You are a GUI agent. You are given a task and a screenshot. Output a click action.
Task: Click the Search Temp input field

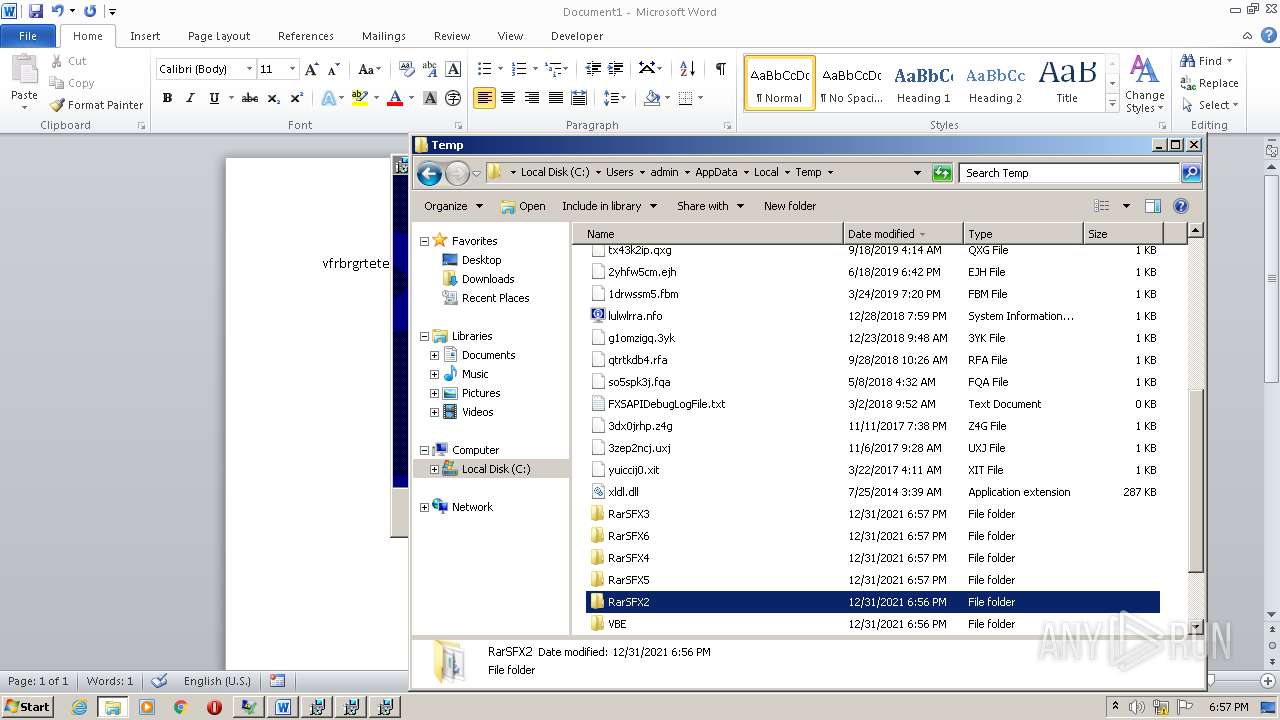point(1069,173)
